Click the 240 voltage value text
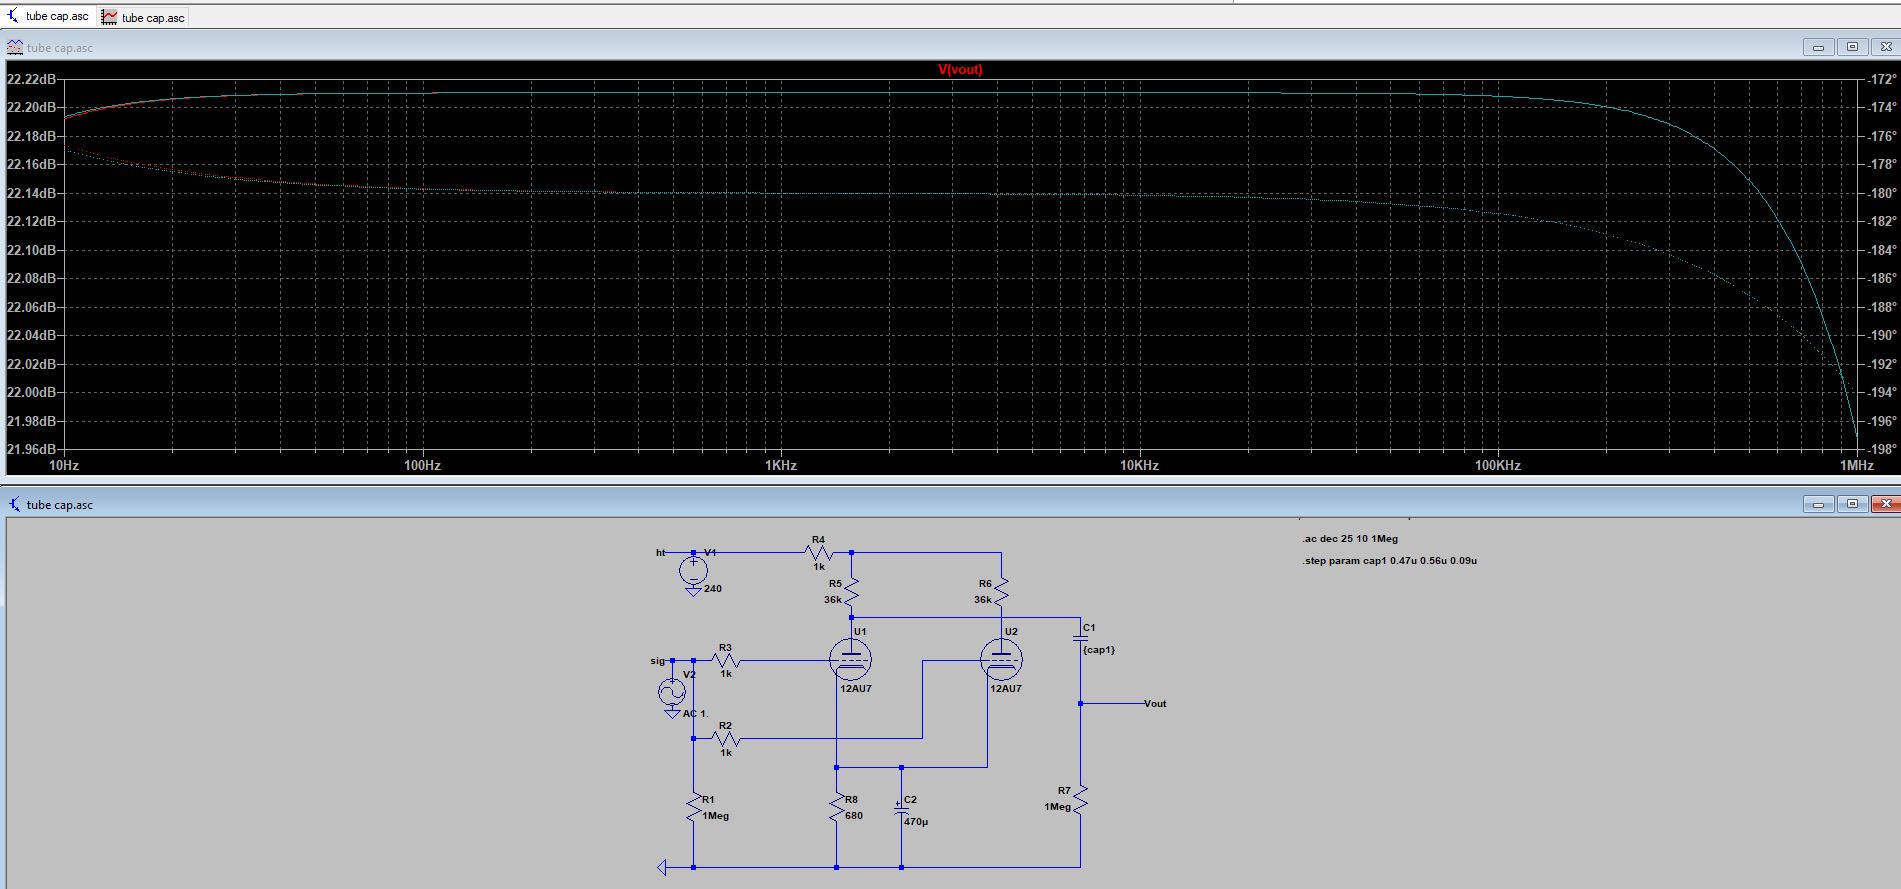 click(712, 589)
